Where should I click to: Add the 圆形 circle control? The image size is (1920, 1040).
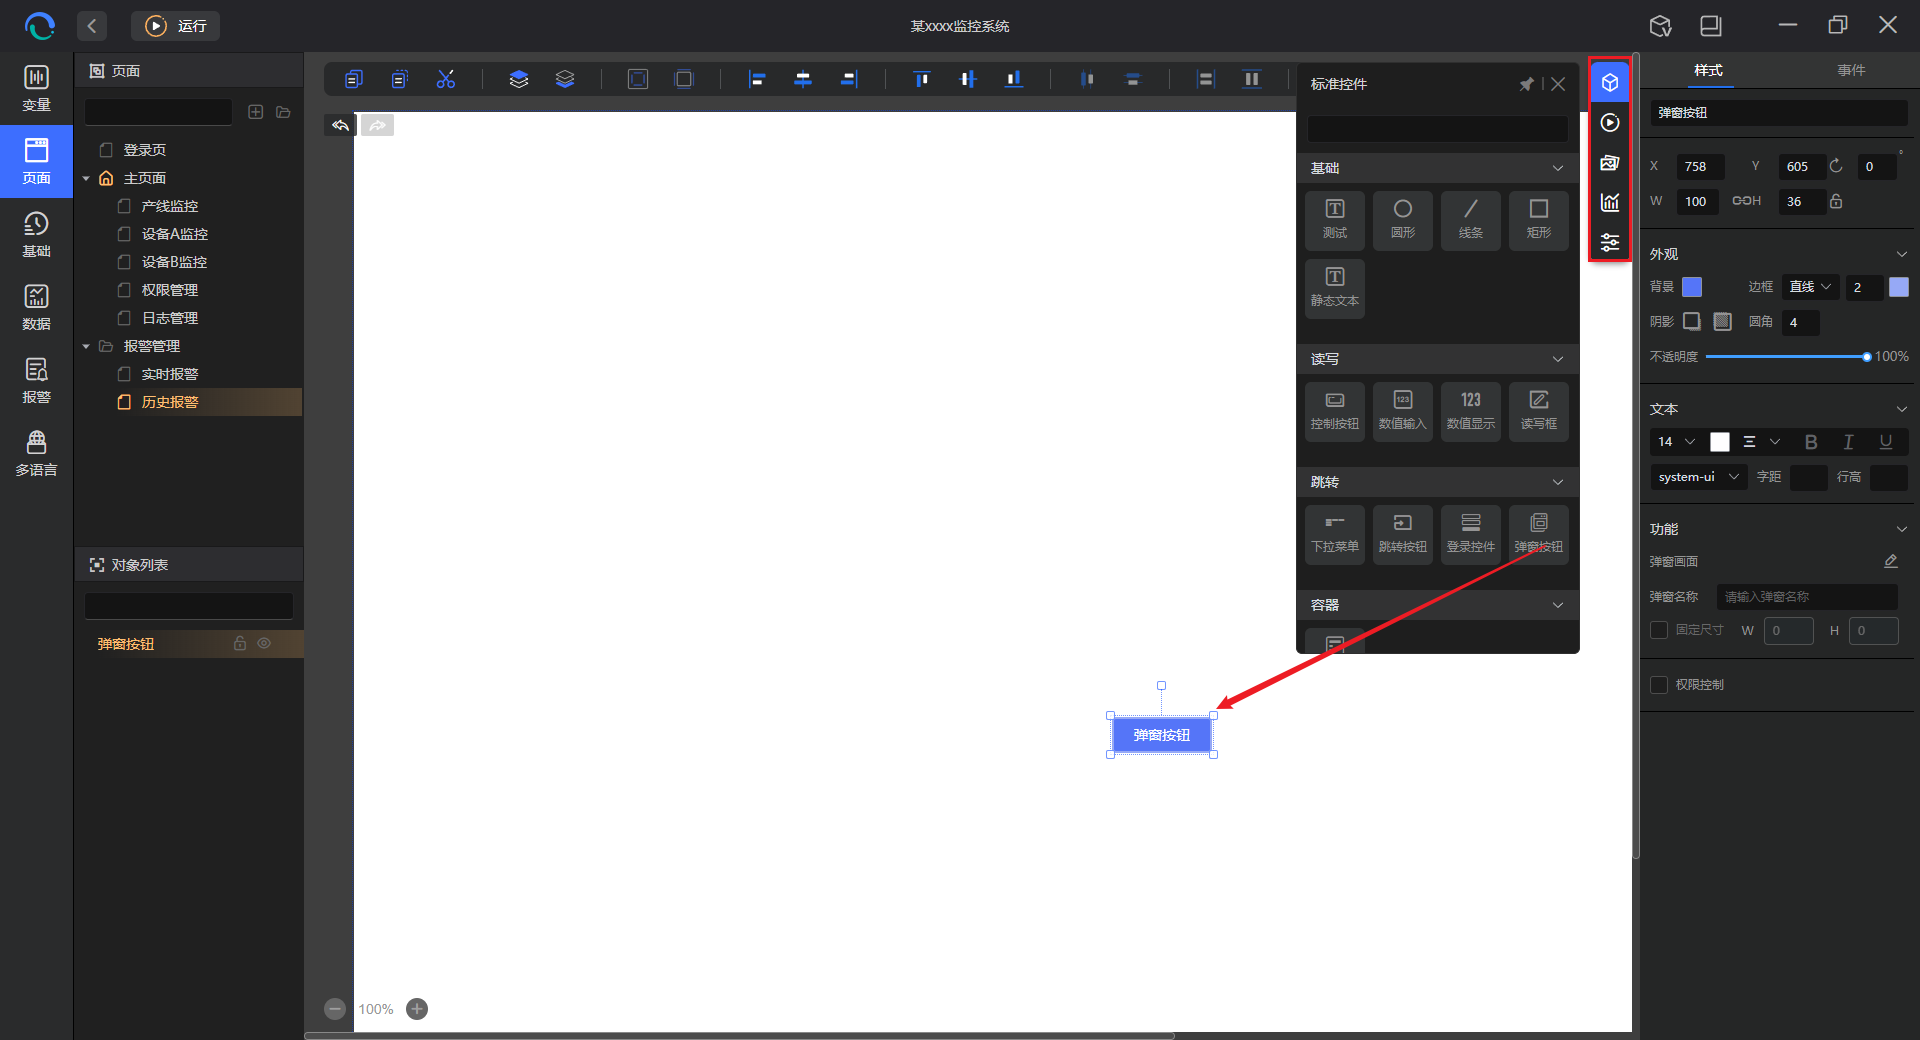click(x=1403, y=220)
